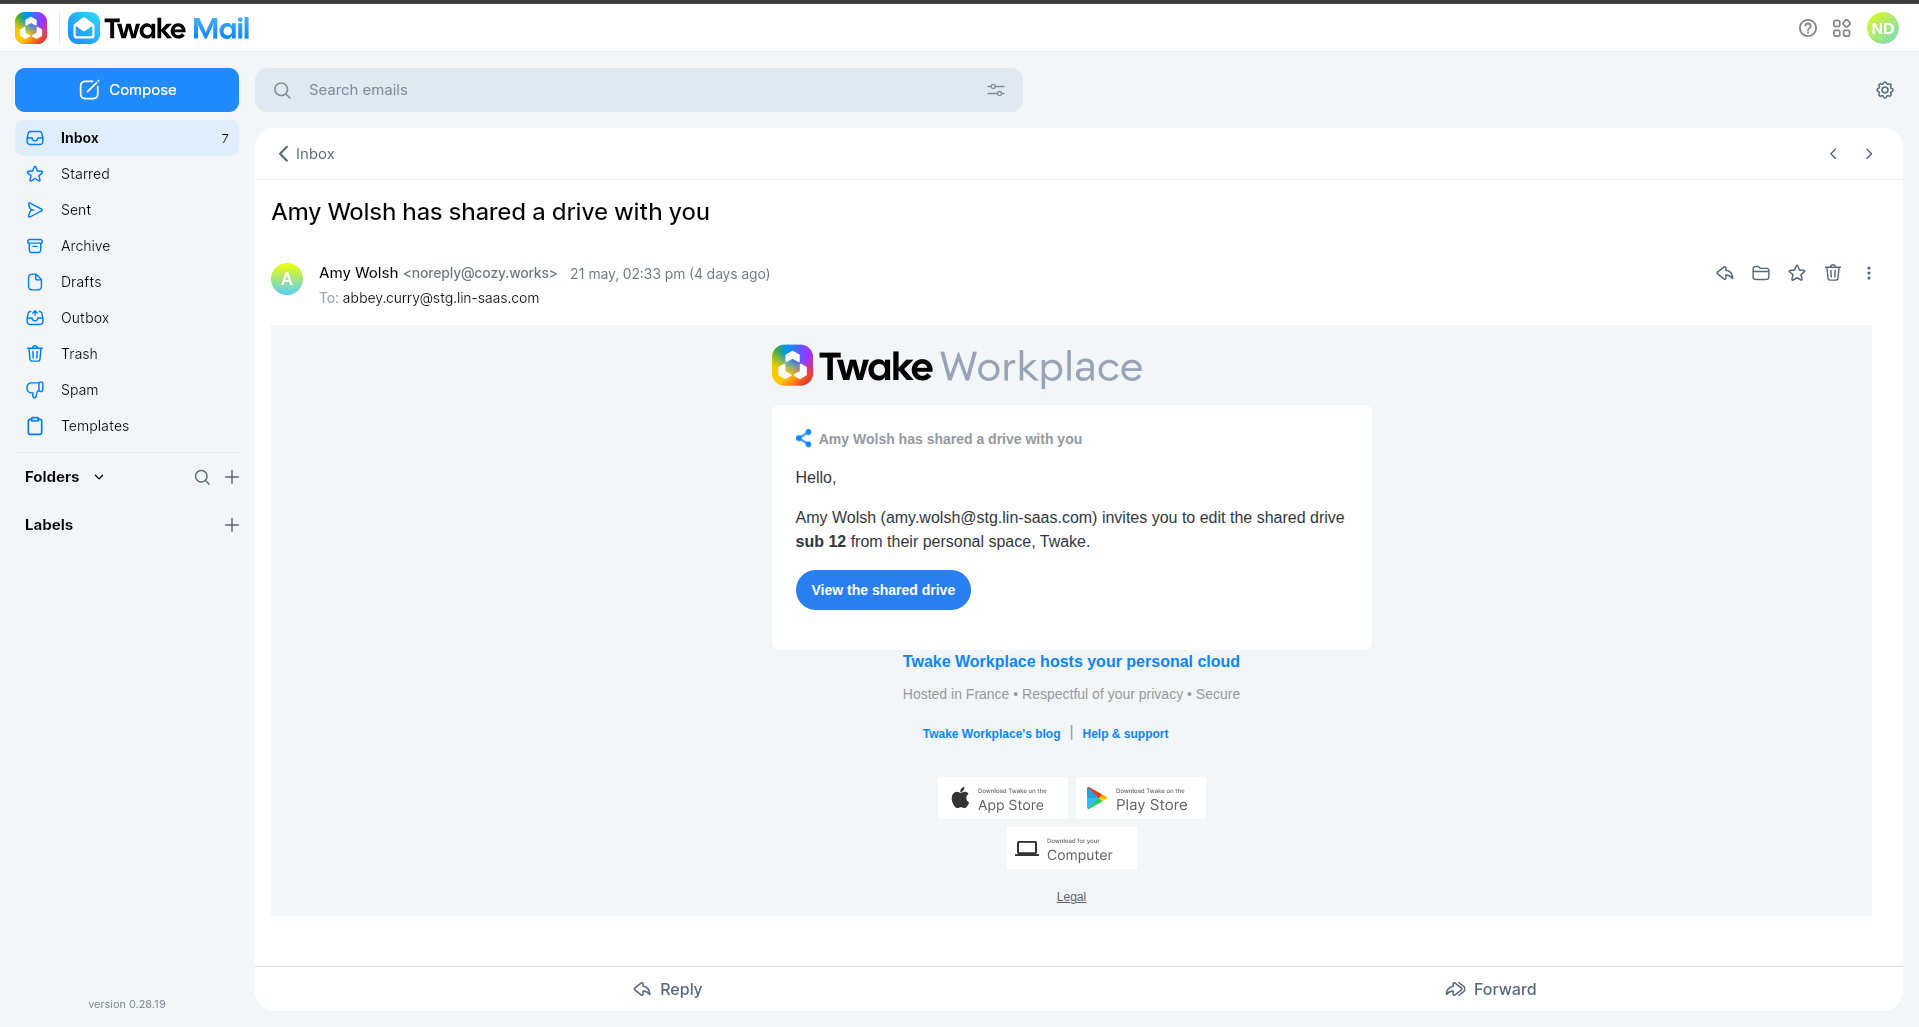Click the Forward button at bottom

tap(1490, 989)
